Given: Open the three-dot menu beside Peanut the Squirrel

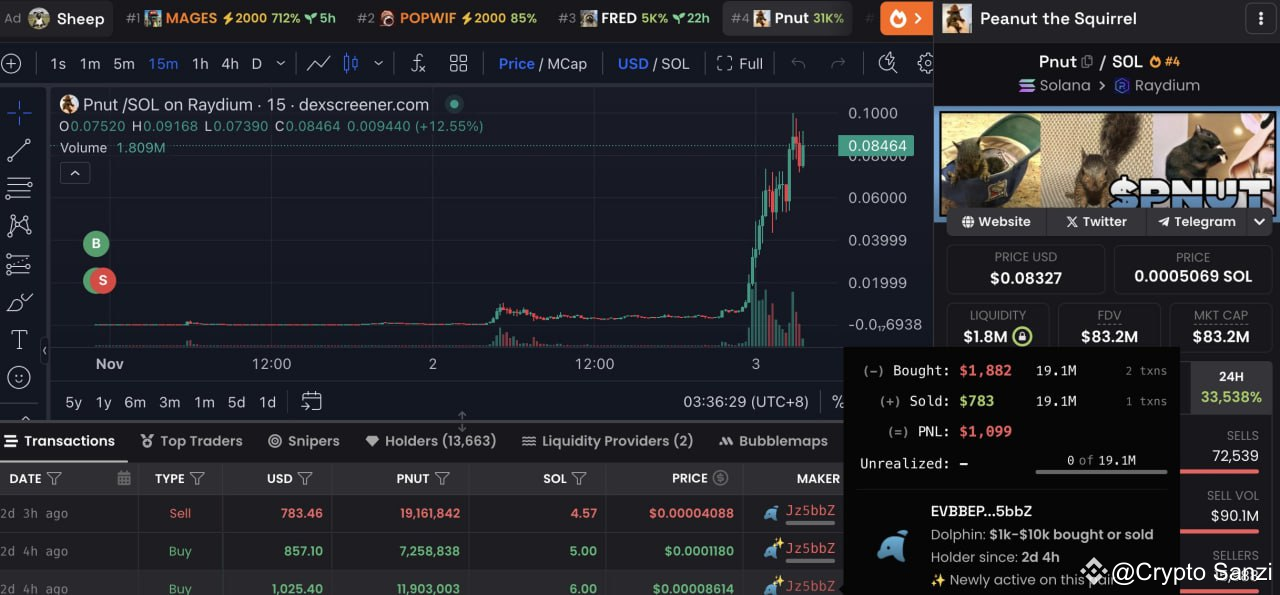Looking at the screenshot, I should click(1259, 18).
